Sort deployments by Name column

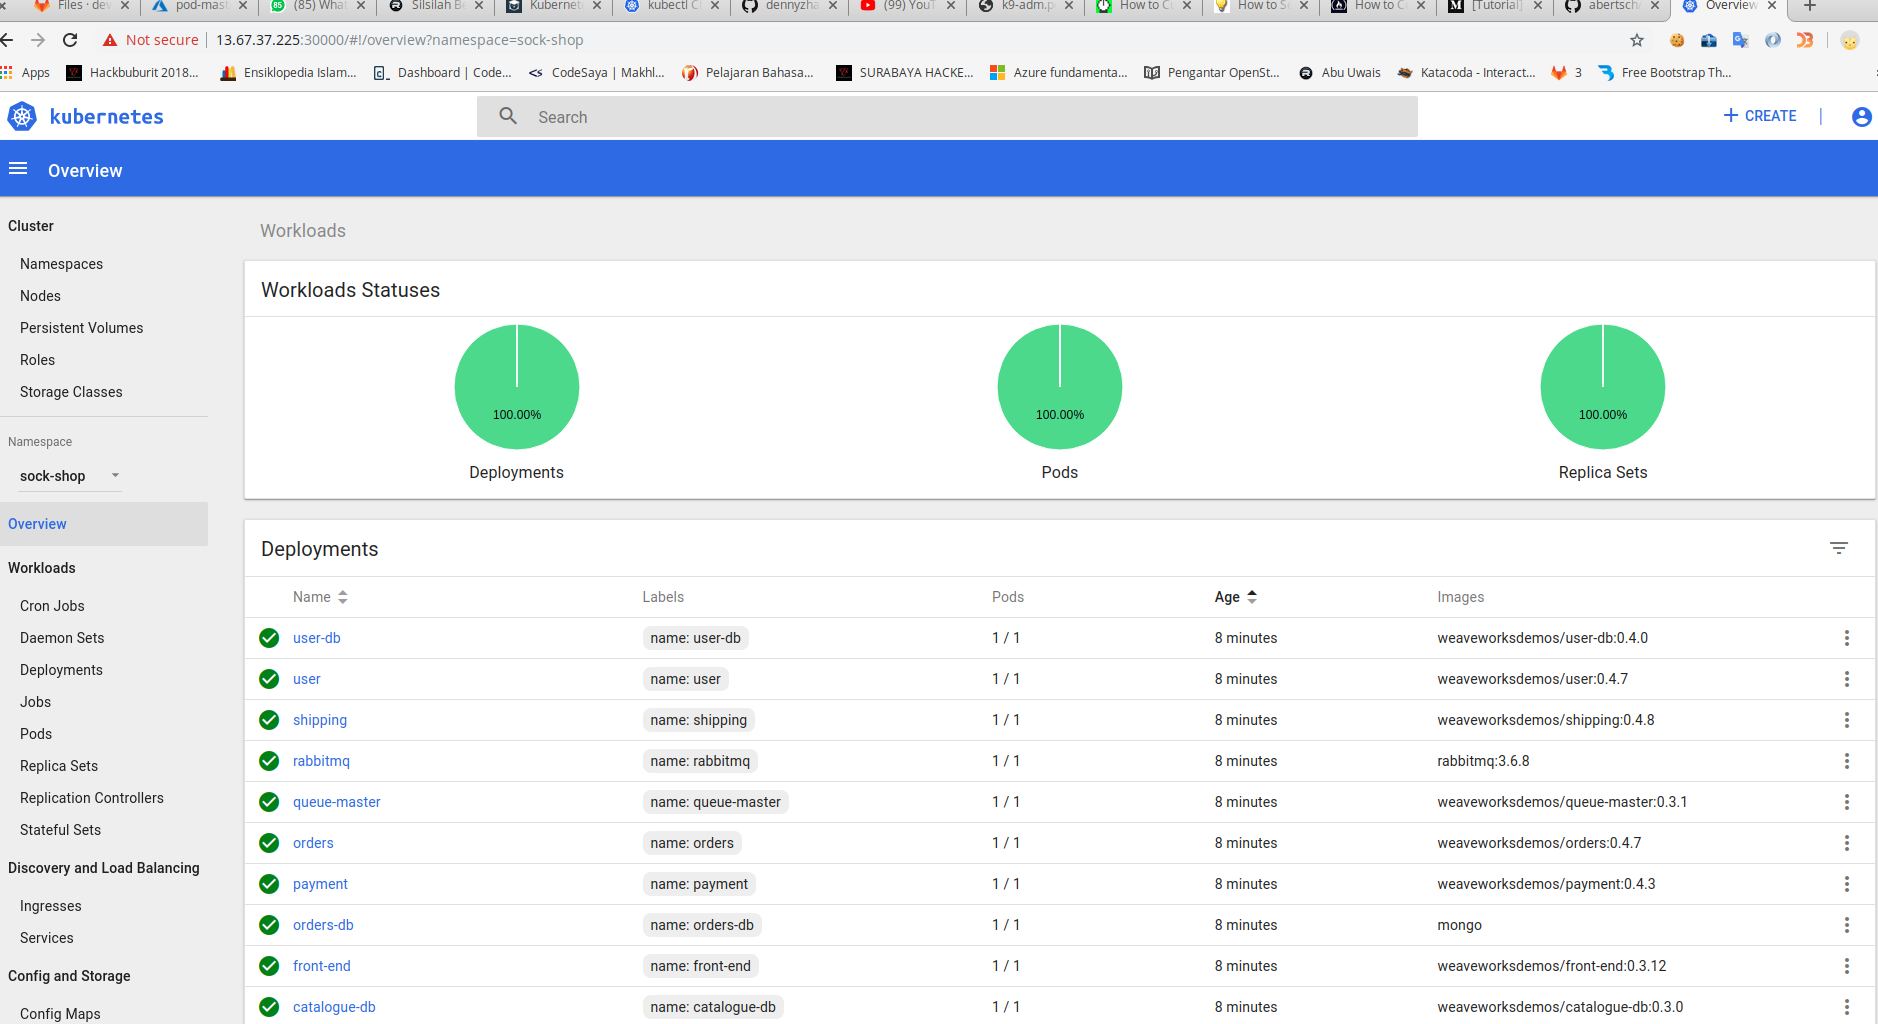(320, 597)
